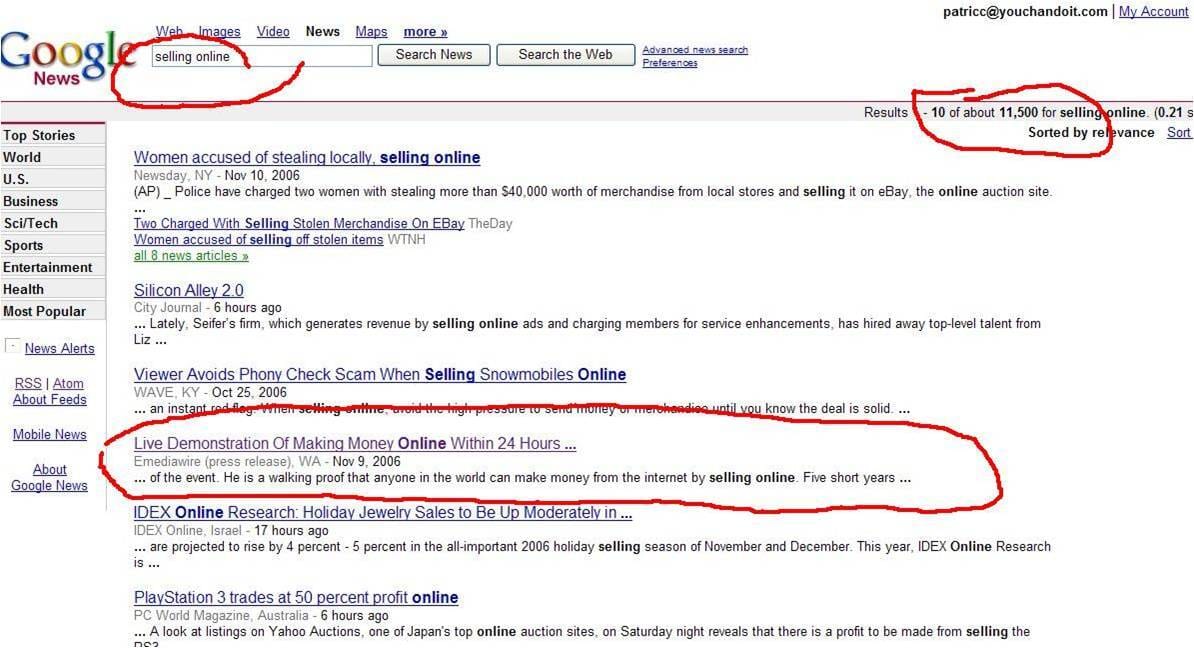Click the News Alerts envelope icon

12,346
